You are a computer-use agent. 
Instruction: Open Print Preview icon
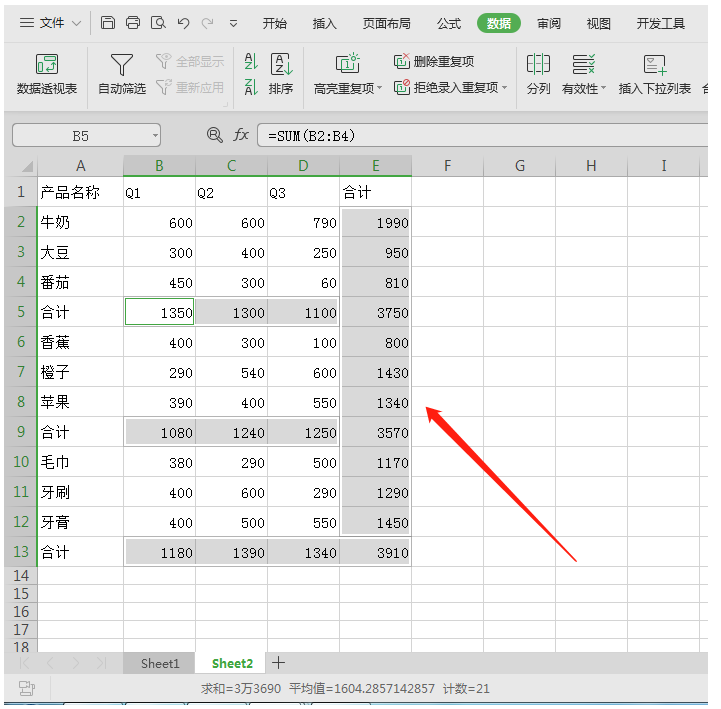[x=158, y=23]
